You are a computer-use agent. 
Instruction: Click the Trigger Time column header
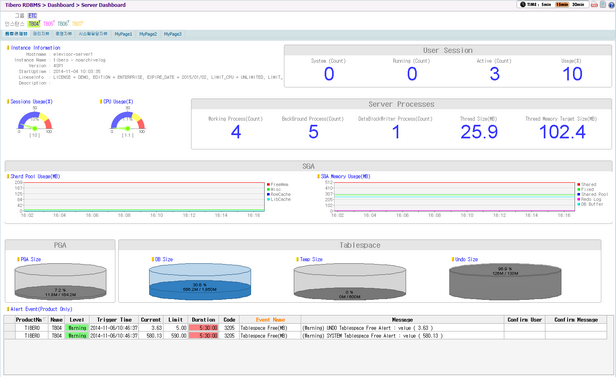[x=114, y=320]
